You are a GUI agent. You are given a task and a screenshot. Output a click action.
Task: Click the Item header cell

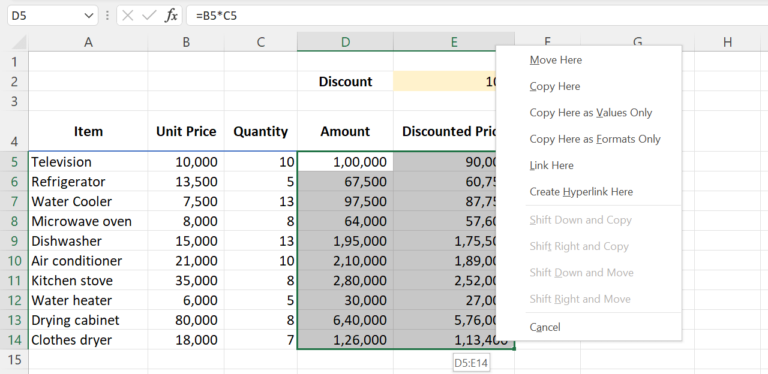(88, 131)
